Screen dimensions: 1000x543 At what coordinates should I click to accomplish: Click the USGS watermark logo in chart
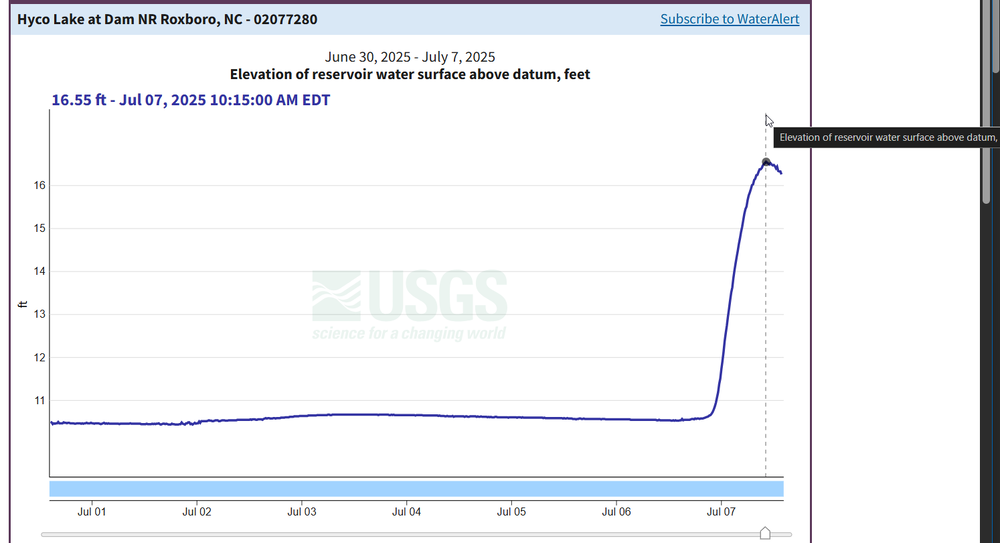[x=409, y=305]
